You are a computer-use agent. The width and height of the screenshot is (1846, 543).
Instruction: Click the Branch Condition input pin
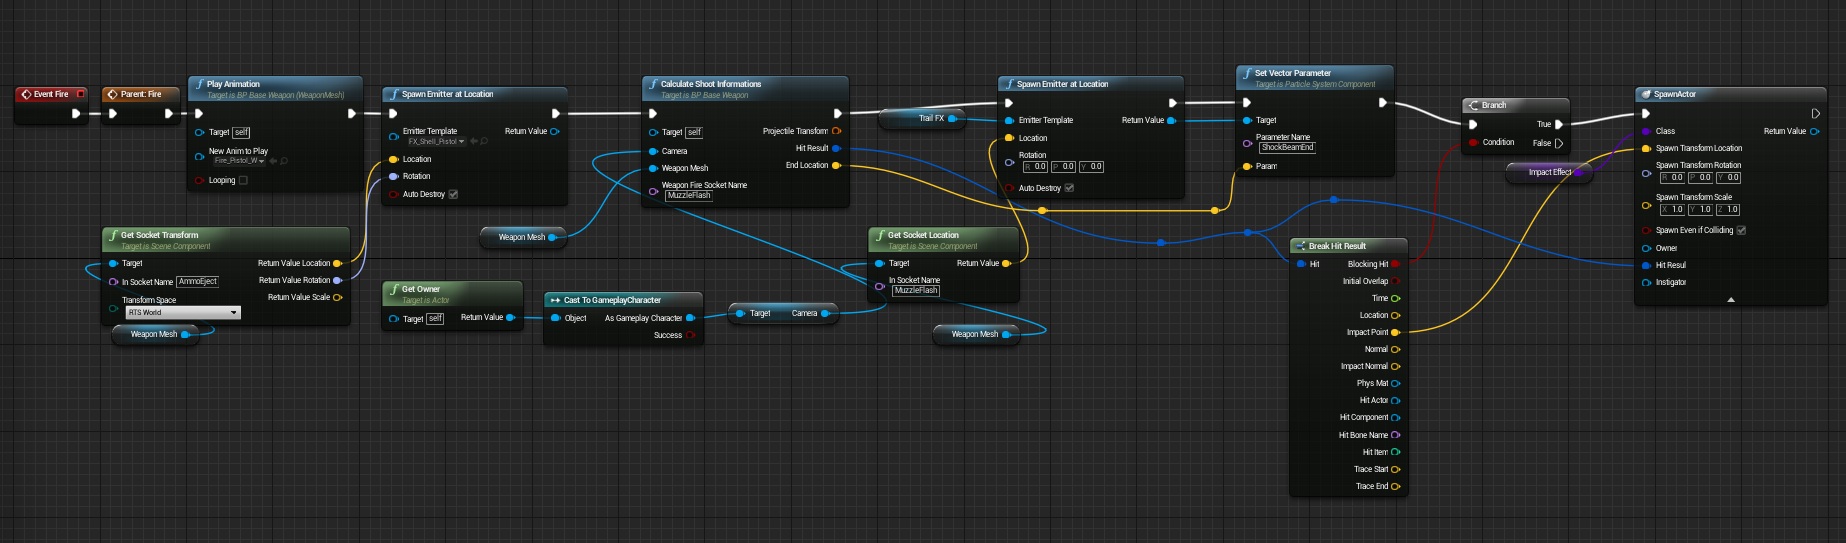pos(1473,142)
